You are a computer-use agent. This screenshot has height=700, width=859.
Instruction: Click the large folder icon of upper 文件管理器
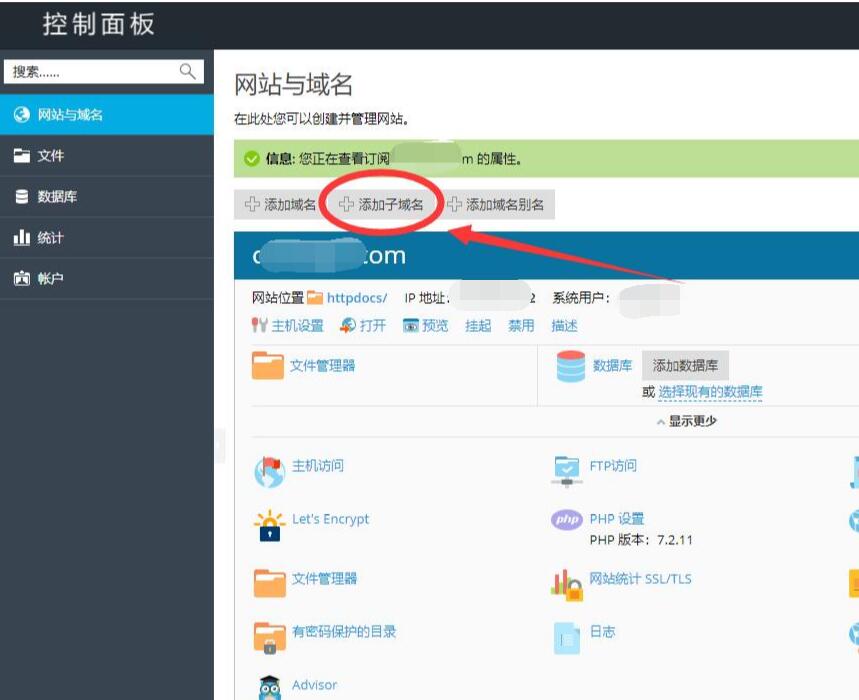pos(268,365)
